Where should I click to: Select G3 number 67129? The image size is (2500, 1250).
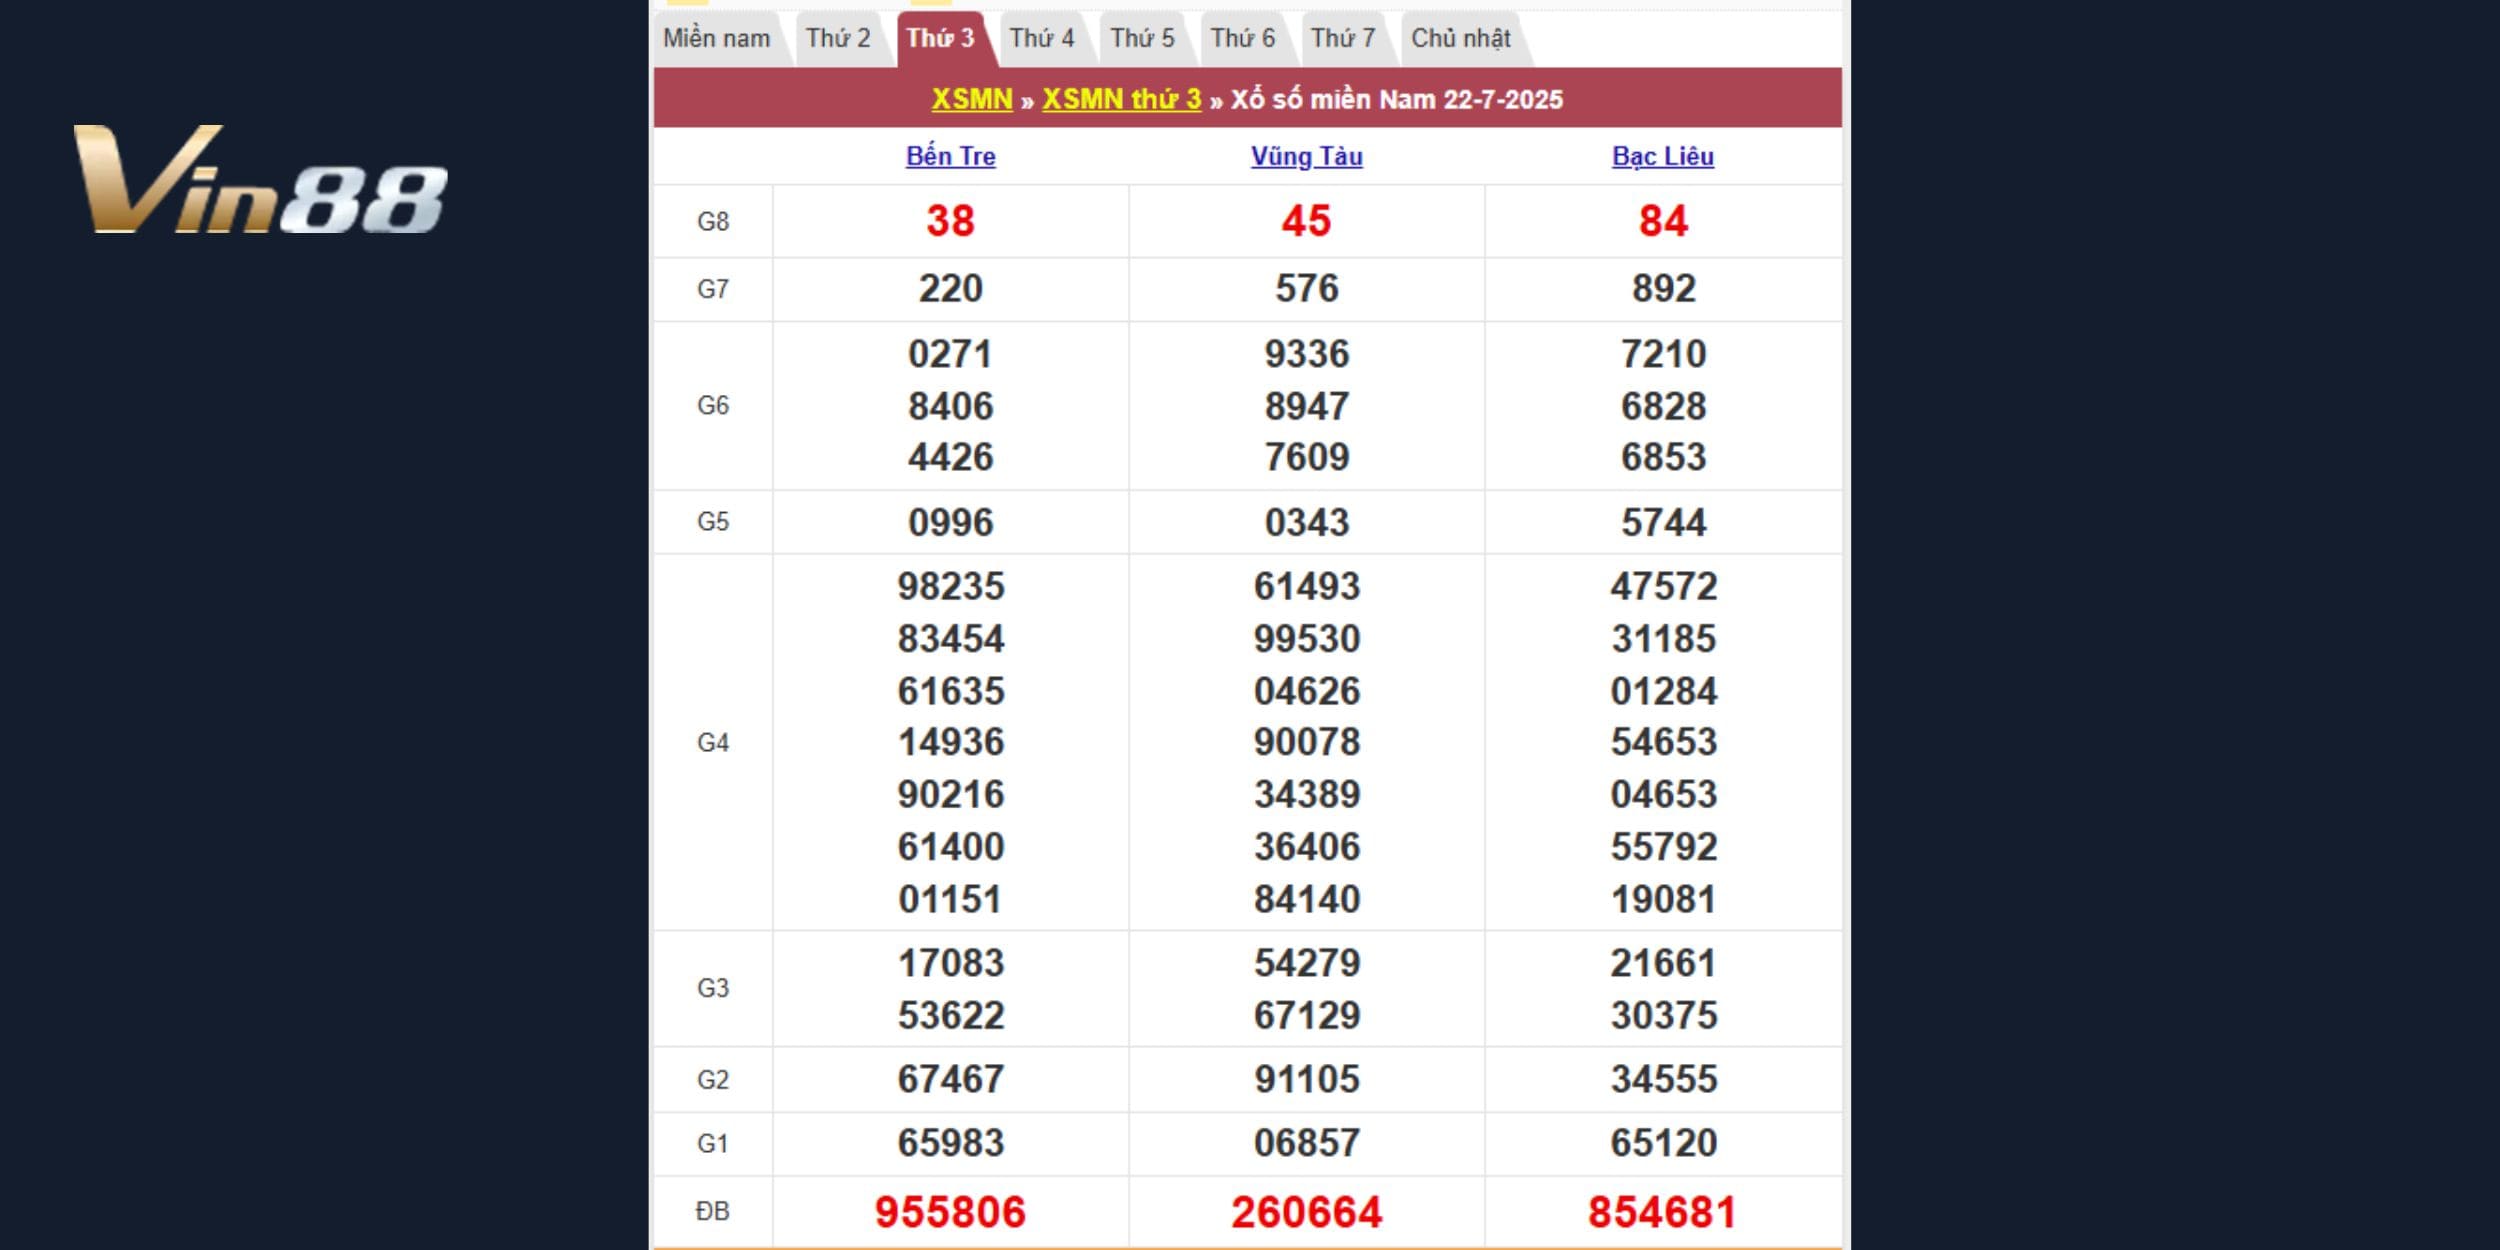coord(1306,1015)
